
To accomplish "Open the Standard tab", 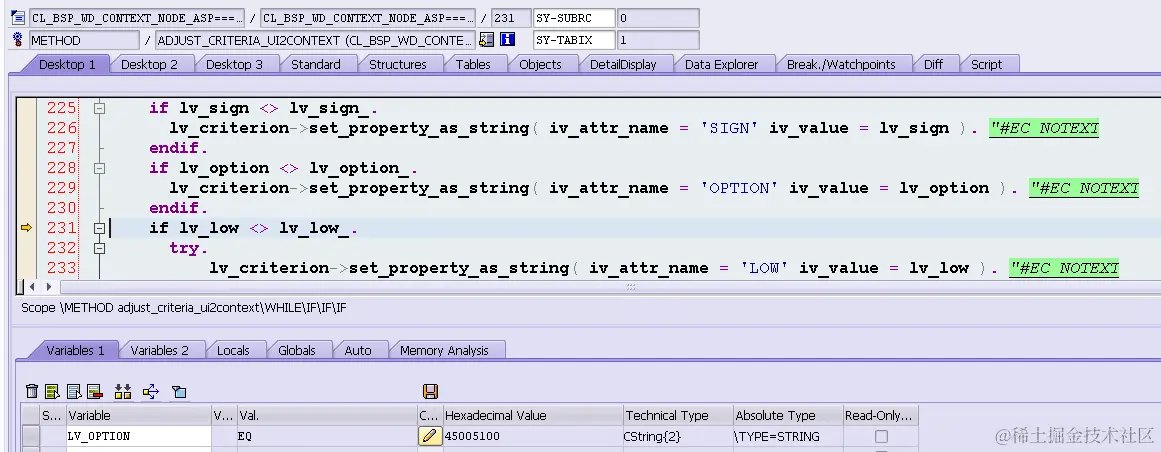I will (x=315, y=64).
